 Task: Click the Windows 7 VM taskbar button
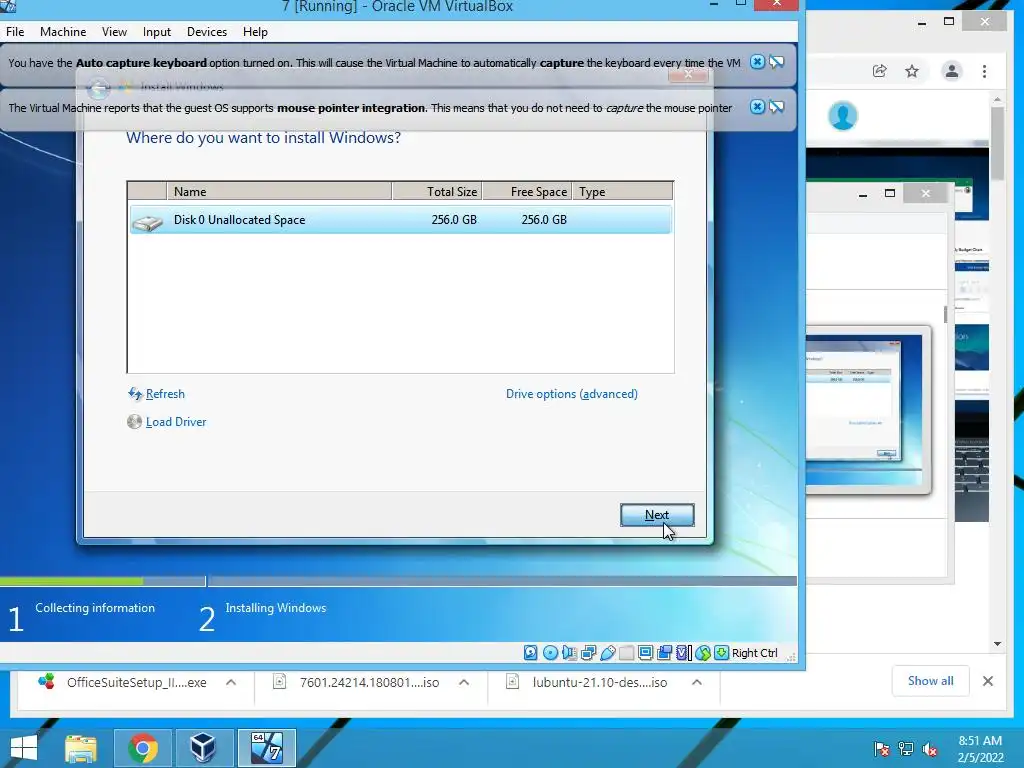tap(266, 748)
